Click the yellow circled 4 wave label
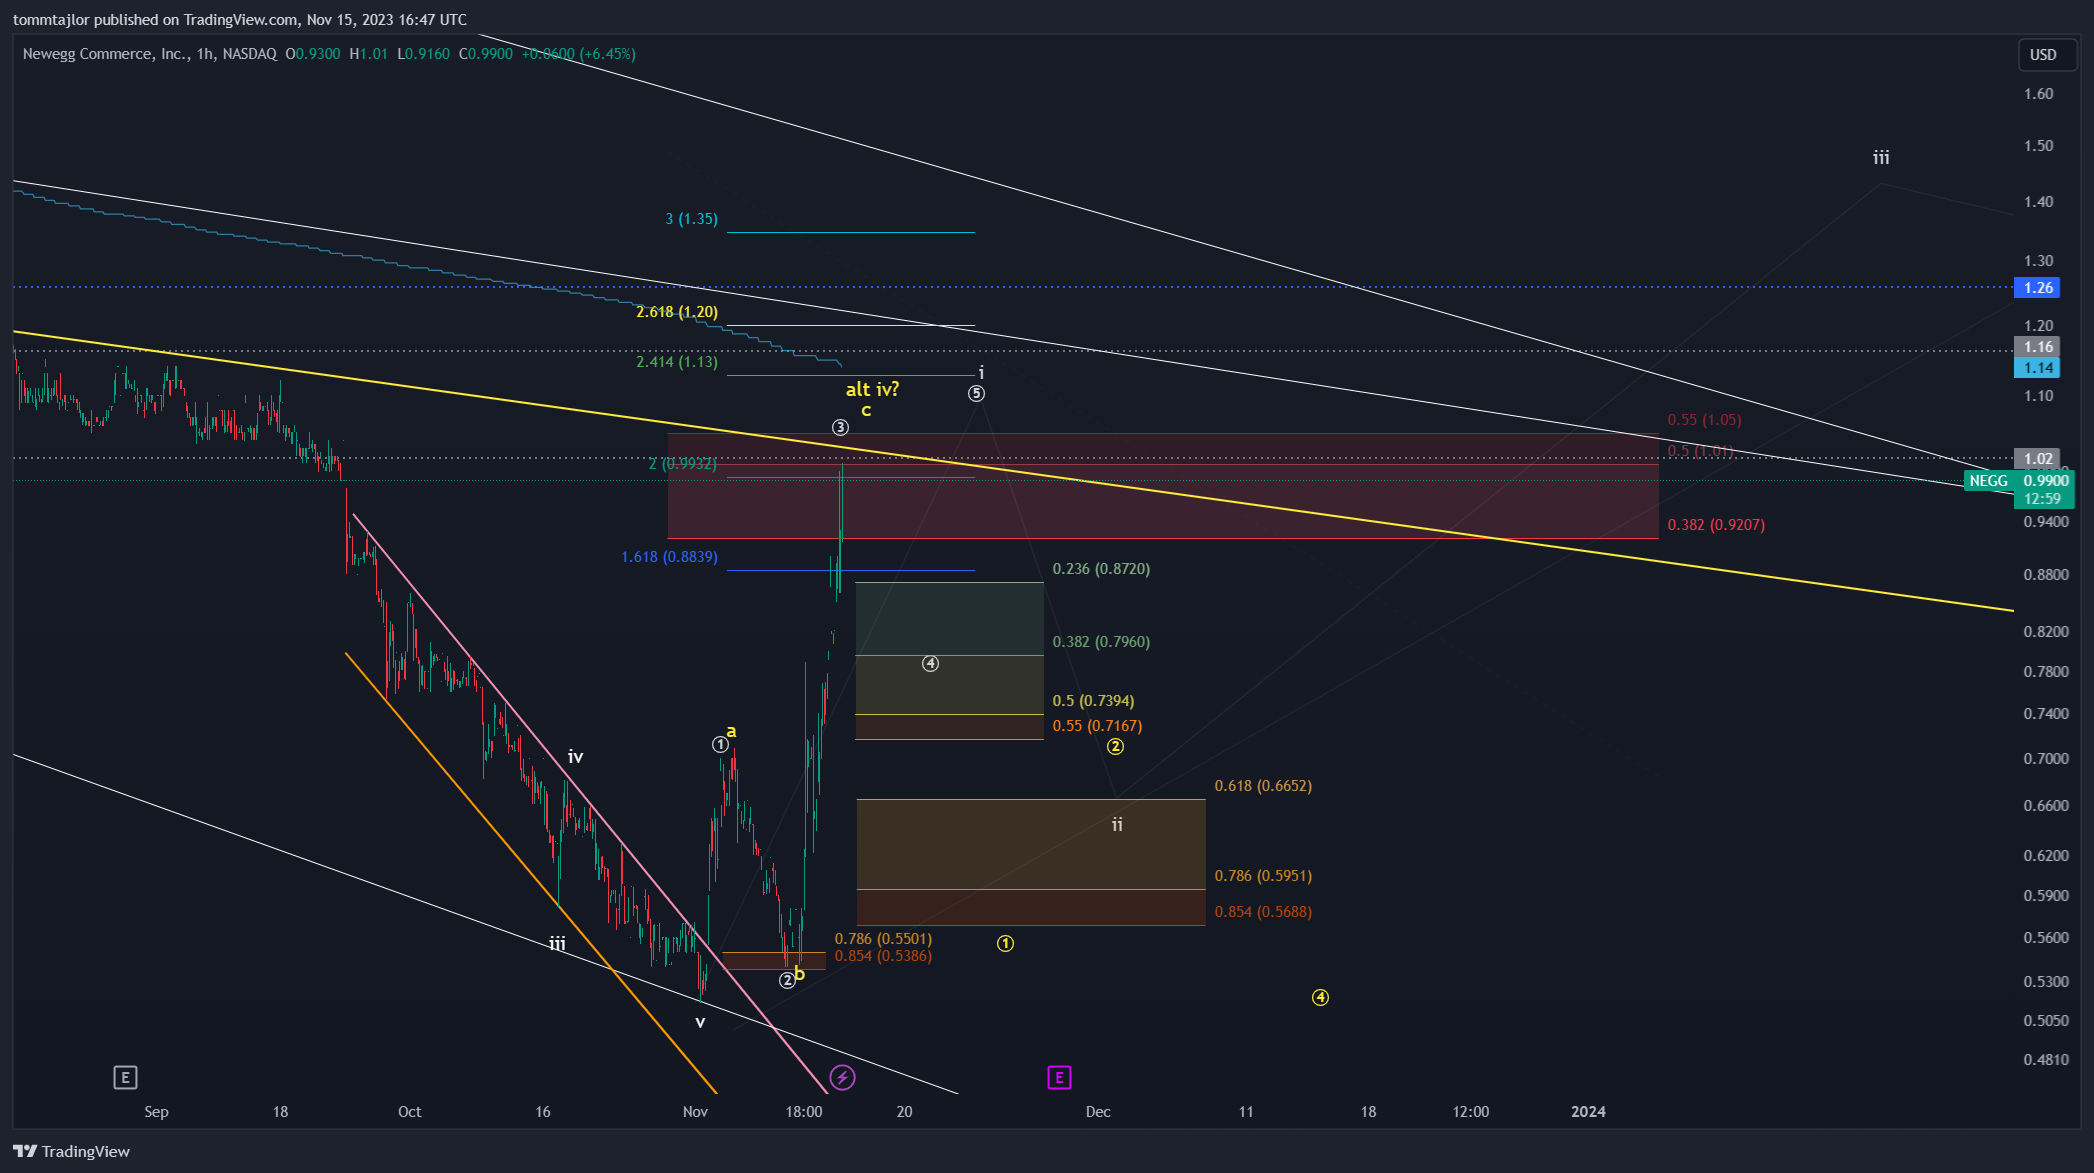Screen dimensions: 2094x1173 pyautogui.click(x=1320, y=998)
